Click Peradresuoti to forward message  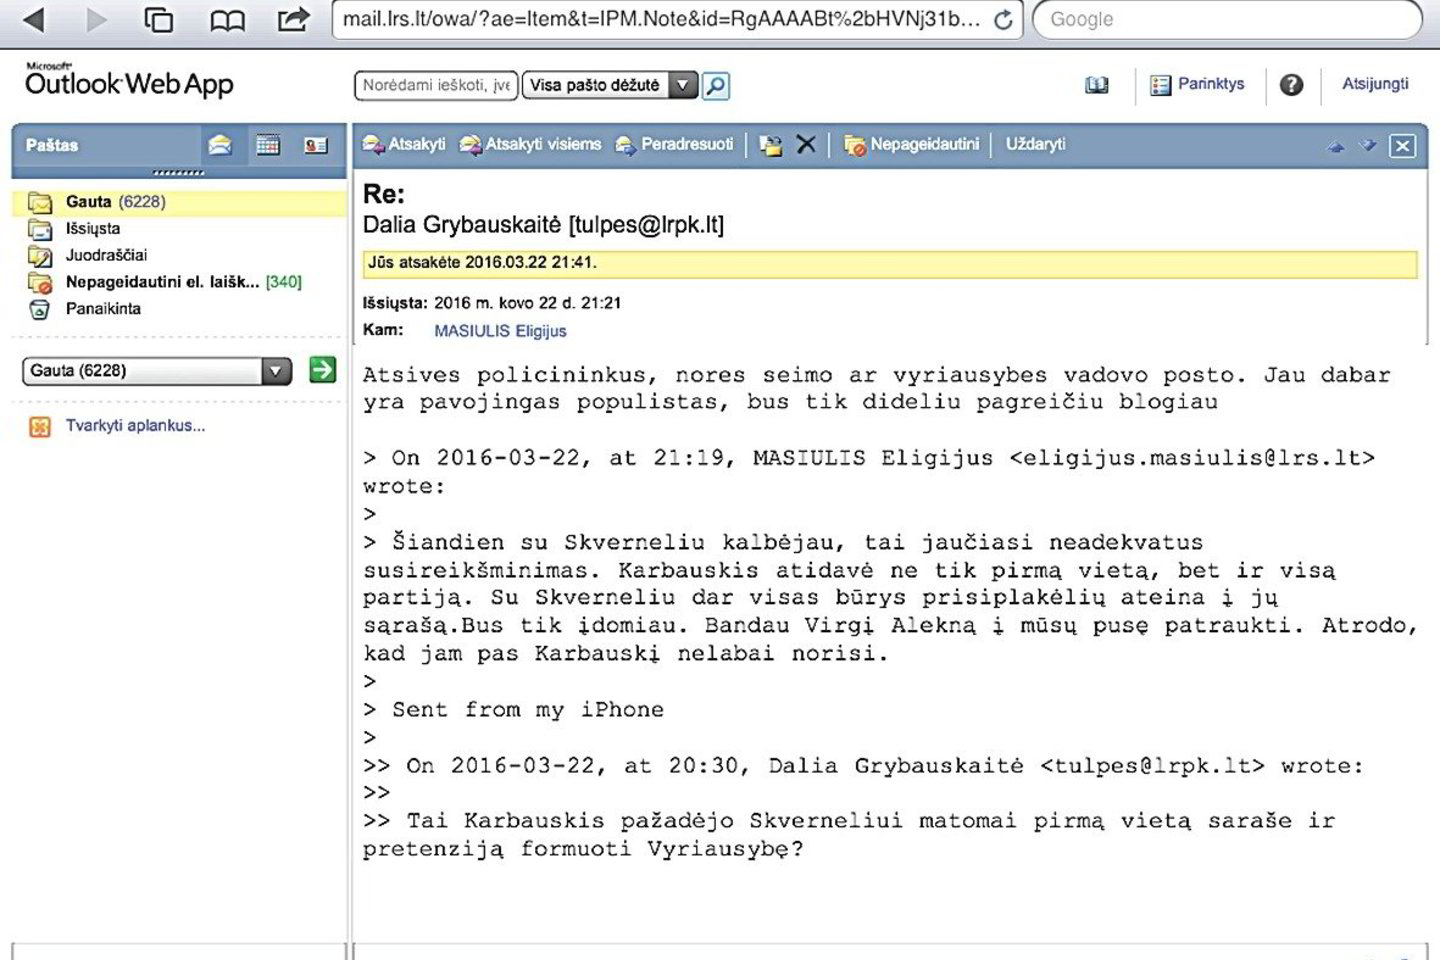pos(675,144)
